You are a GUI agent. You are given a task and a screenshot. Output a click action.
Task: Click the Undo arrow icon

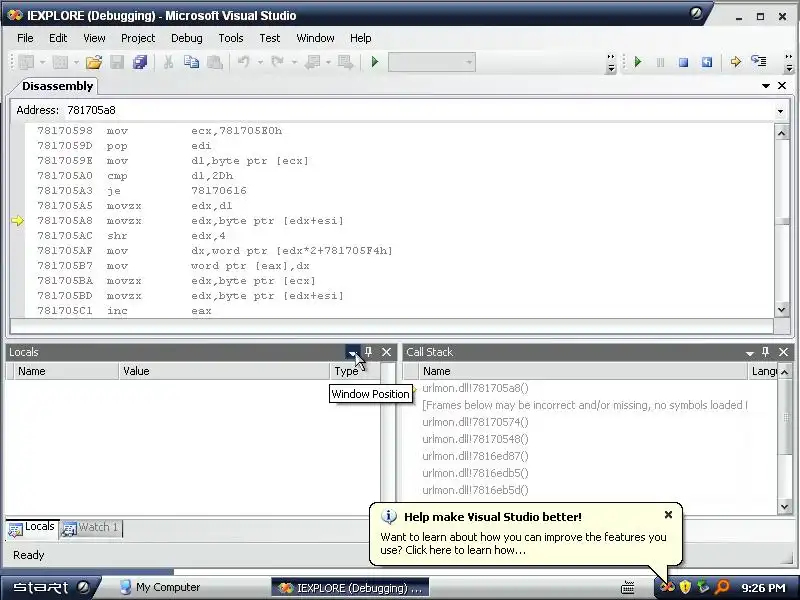(243, 62)
